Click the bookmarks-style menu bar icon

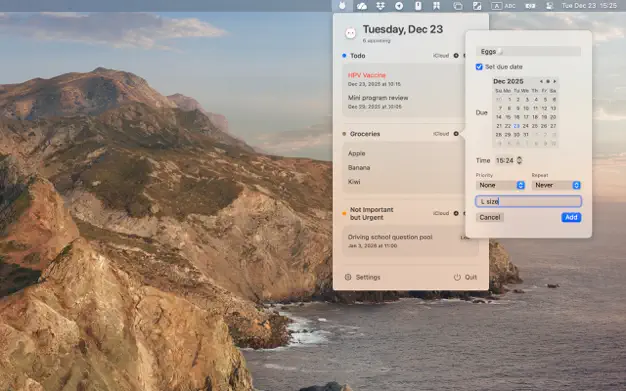(x=436, y=6)
